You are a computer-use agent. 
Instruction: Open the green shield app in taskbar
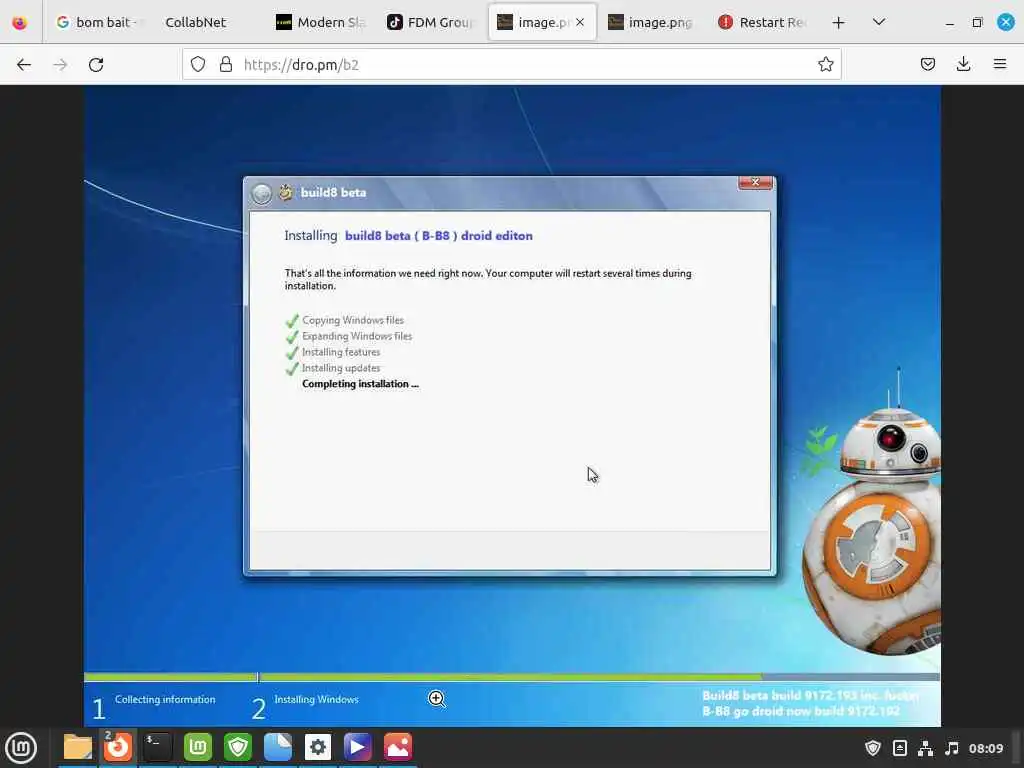238,747
